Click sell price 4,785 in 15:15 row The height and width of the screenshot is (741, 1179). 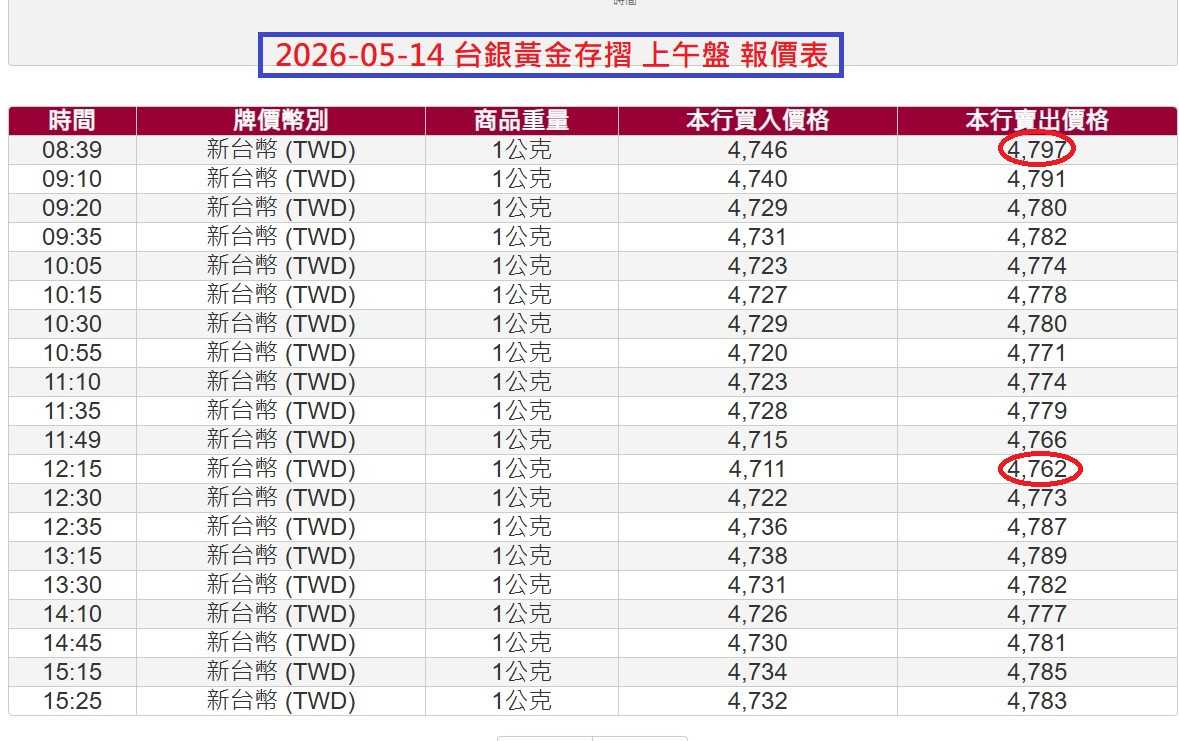(x=1037, y=672)
